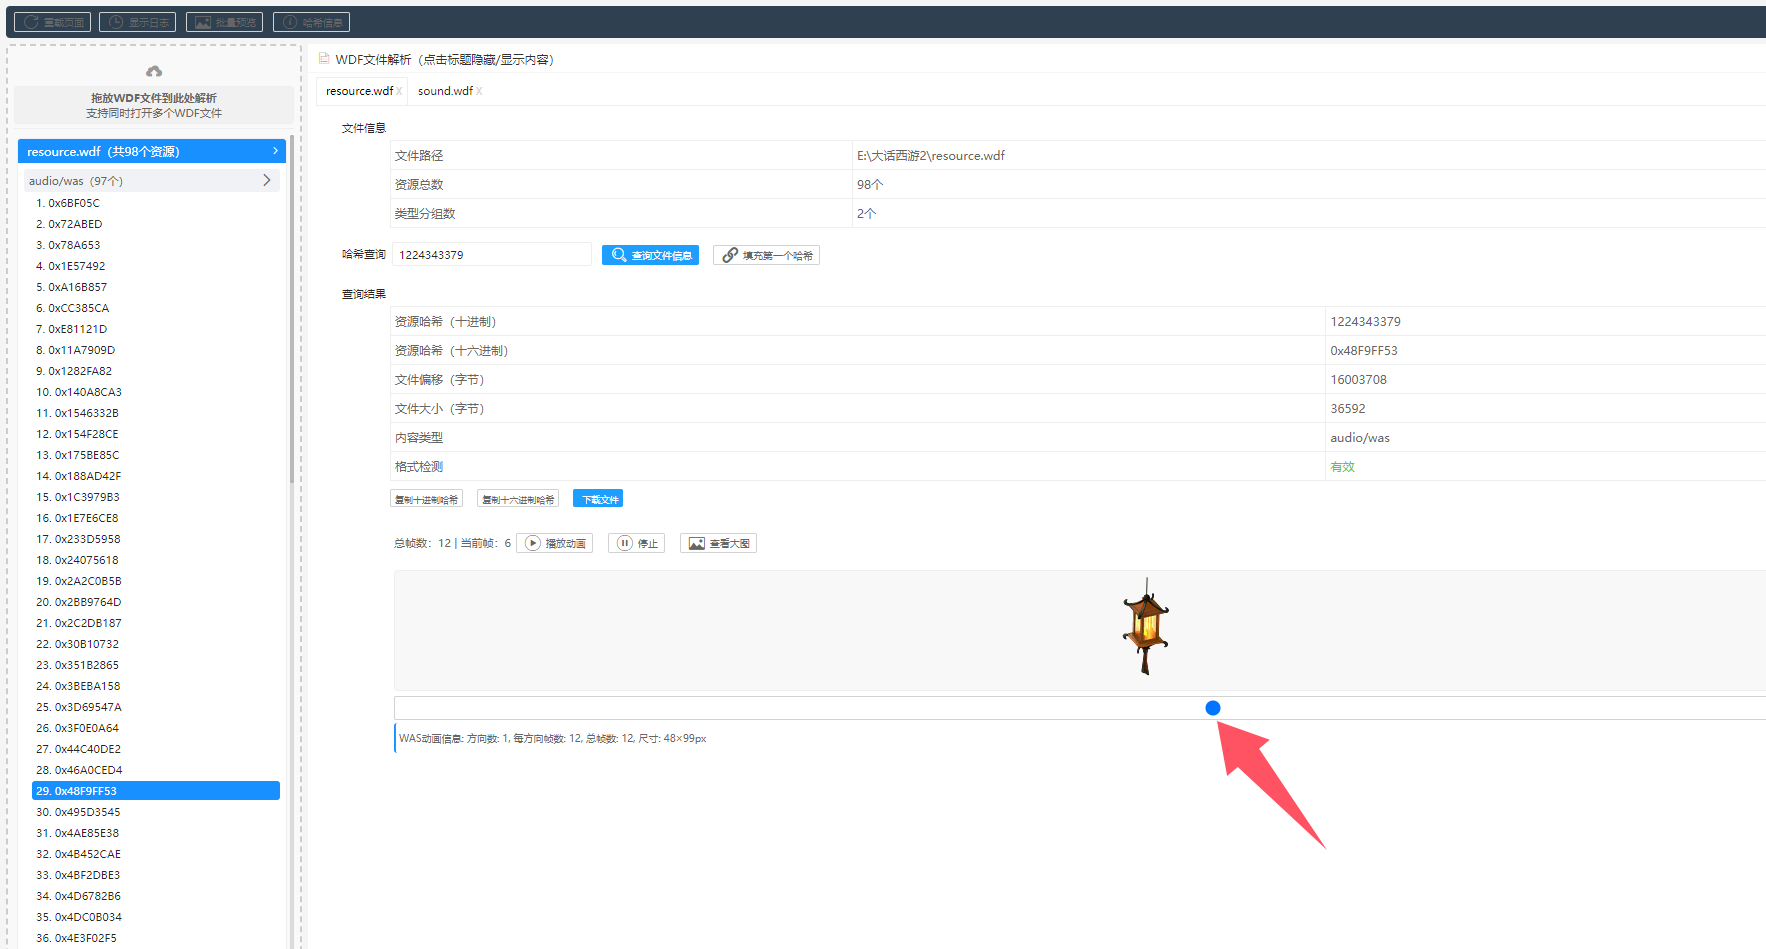Focus the hash query input field
This screenshot has height=949, width=1766.
(492, 255)
